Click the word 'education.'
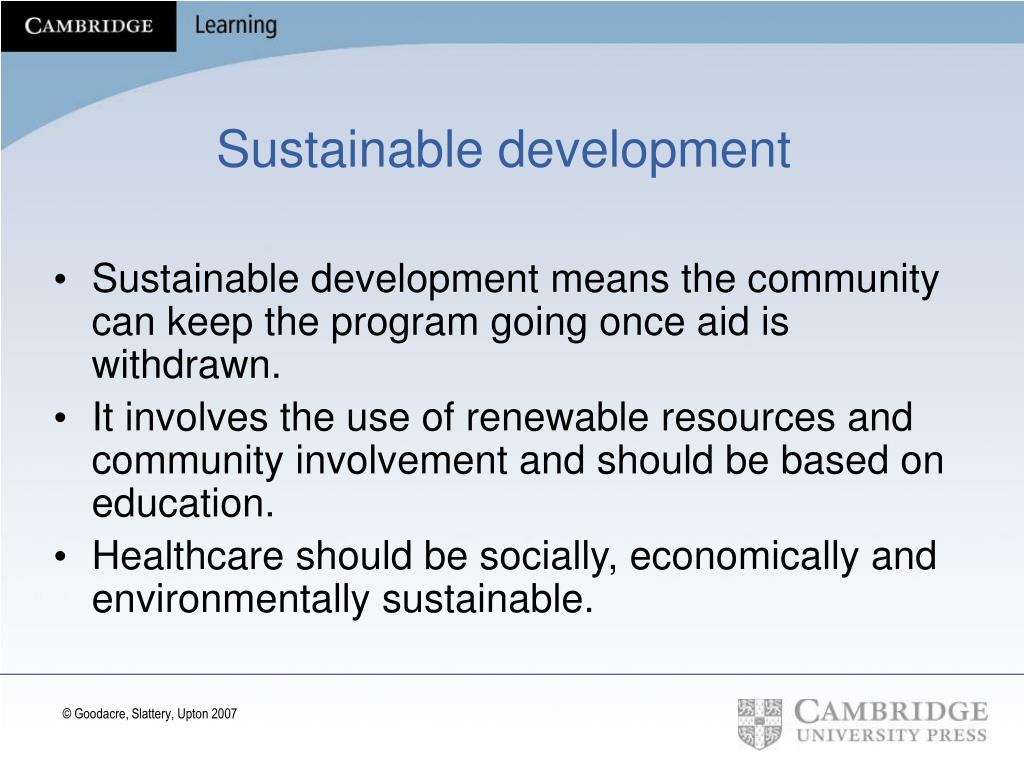This screenshot has height=768, width=1024. coord(183,504)
